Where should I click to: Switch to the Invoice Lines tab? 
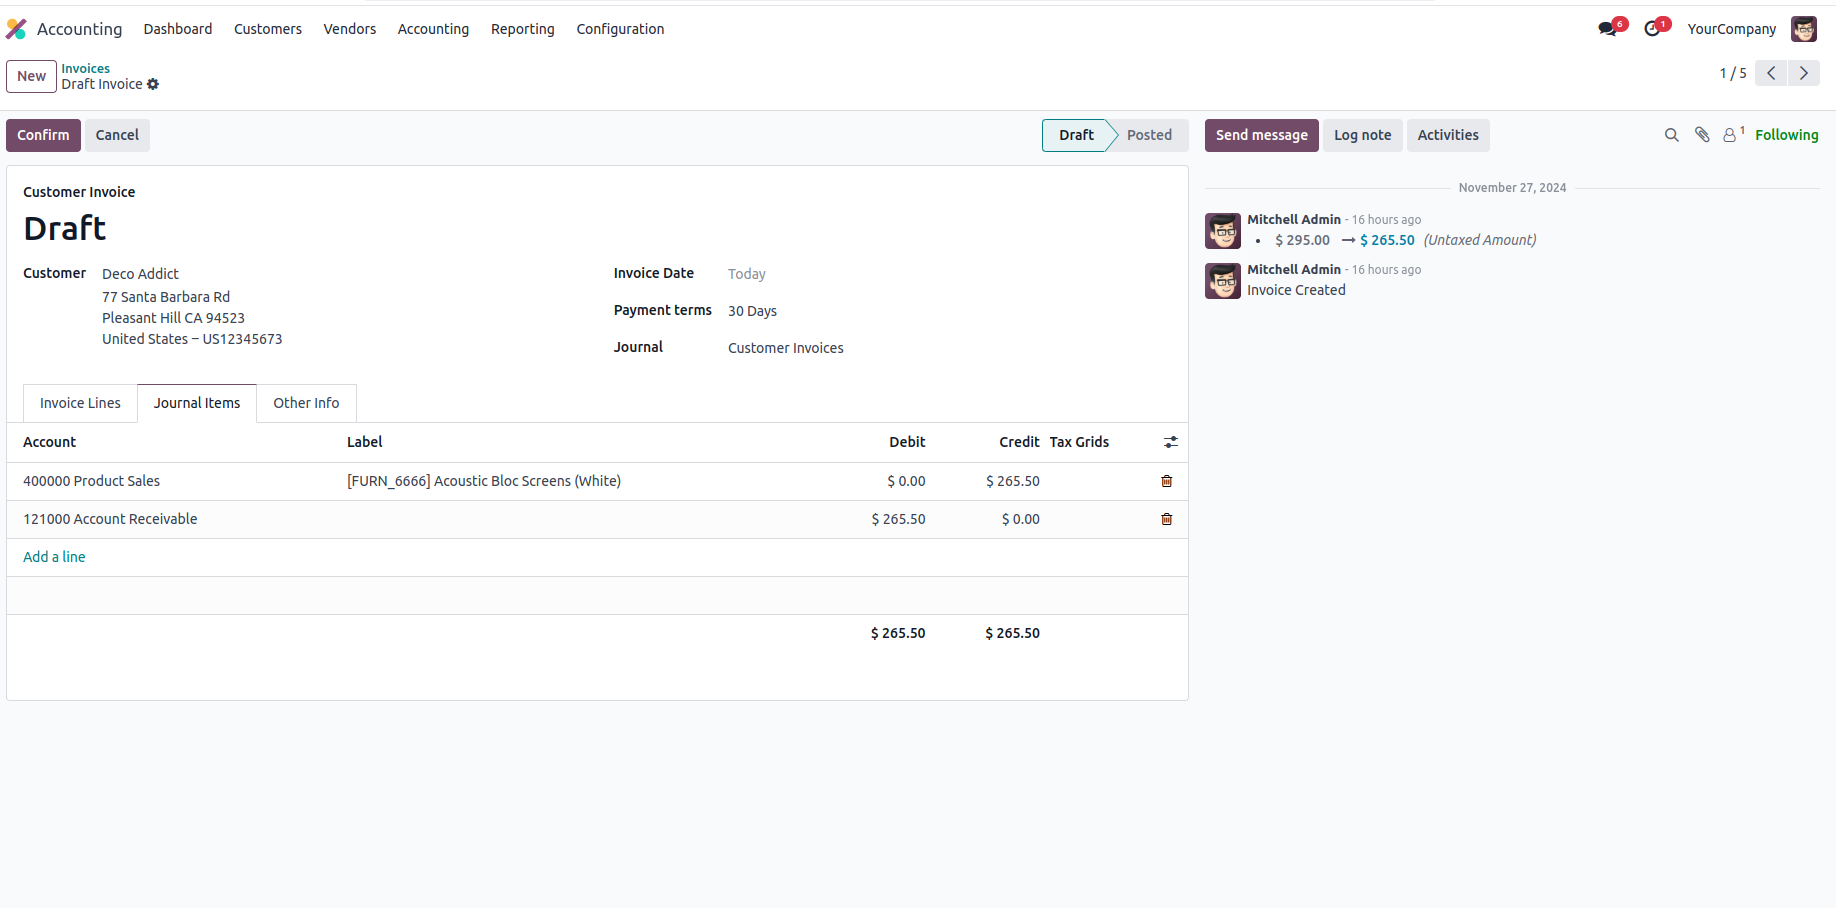(80, 403)
